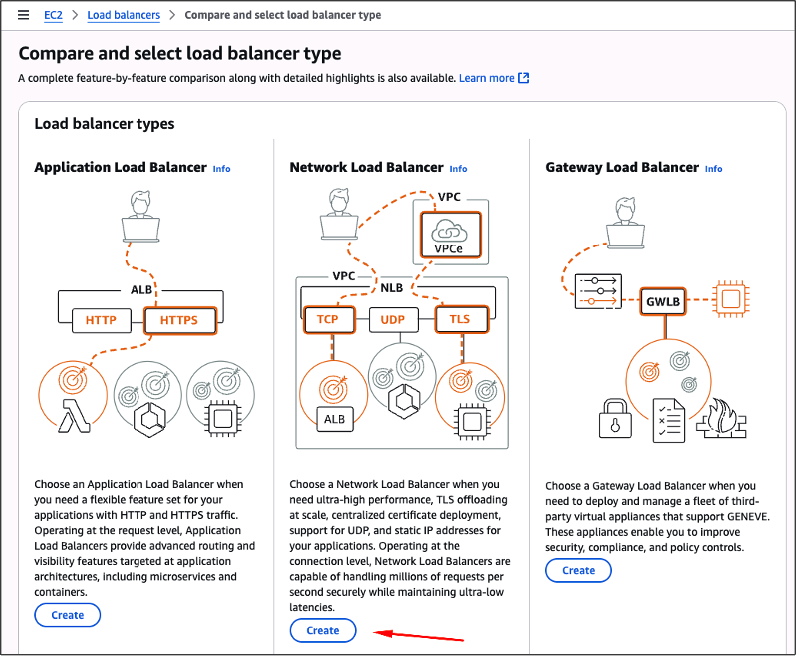This screenshot has height=658, width=797.
Task: Click the HTTPS box in ALB diagram
Action: (180, 320)
